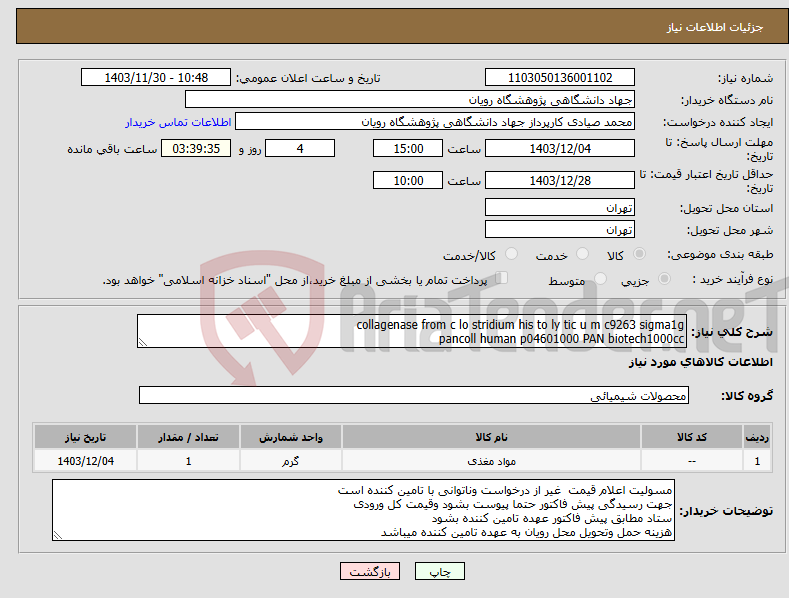This screenshot has width=789, height=598.
Task: Click the delivery city field تهران
Action: pyautogui.click(x=560, y=230)
